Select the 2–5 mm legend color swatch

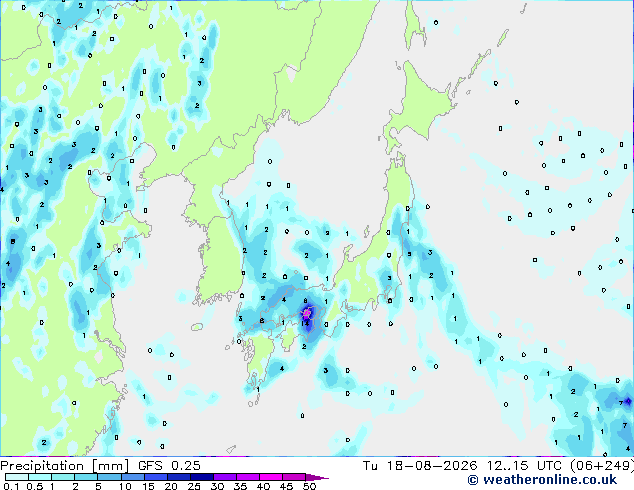point(86,477)
